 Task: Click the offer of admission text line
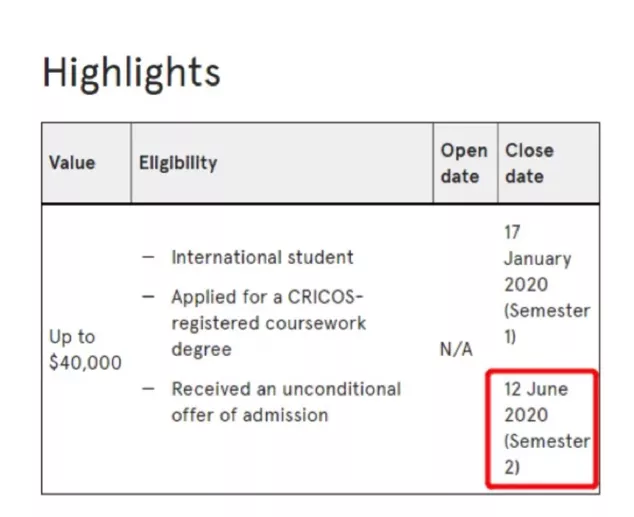click(250, 415)
